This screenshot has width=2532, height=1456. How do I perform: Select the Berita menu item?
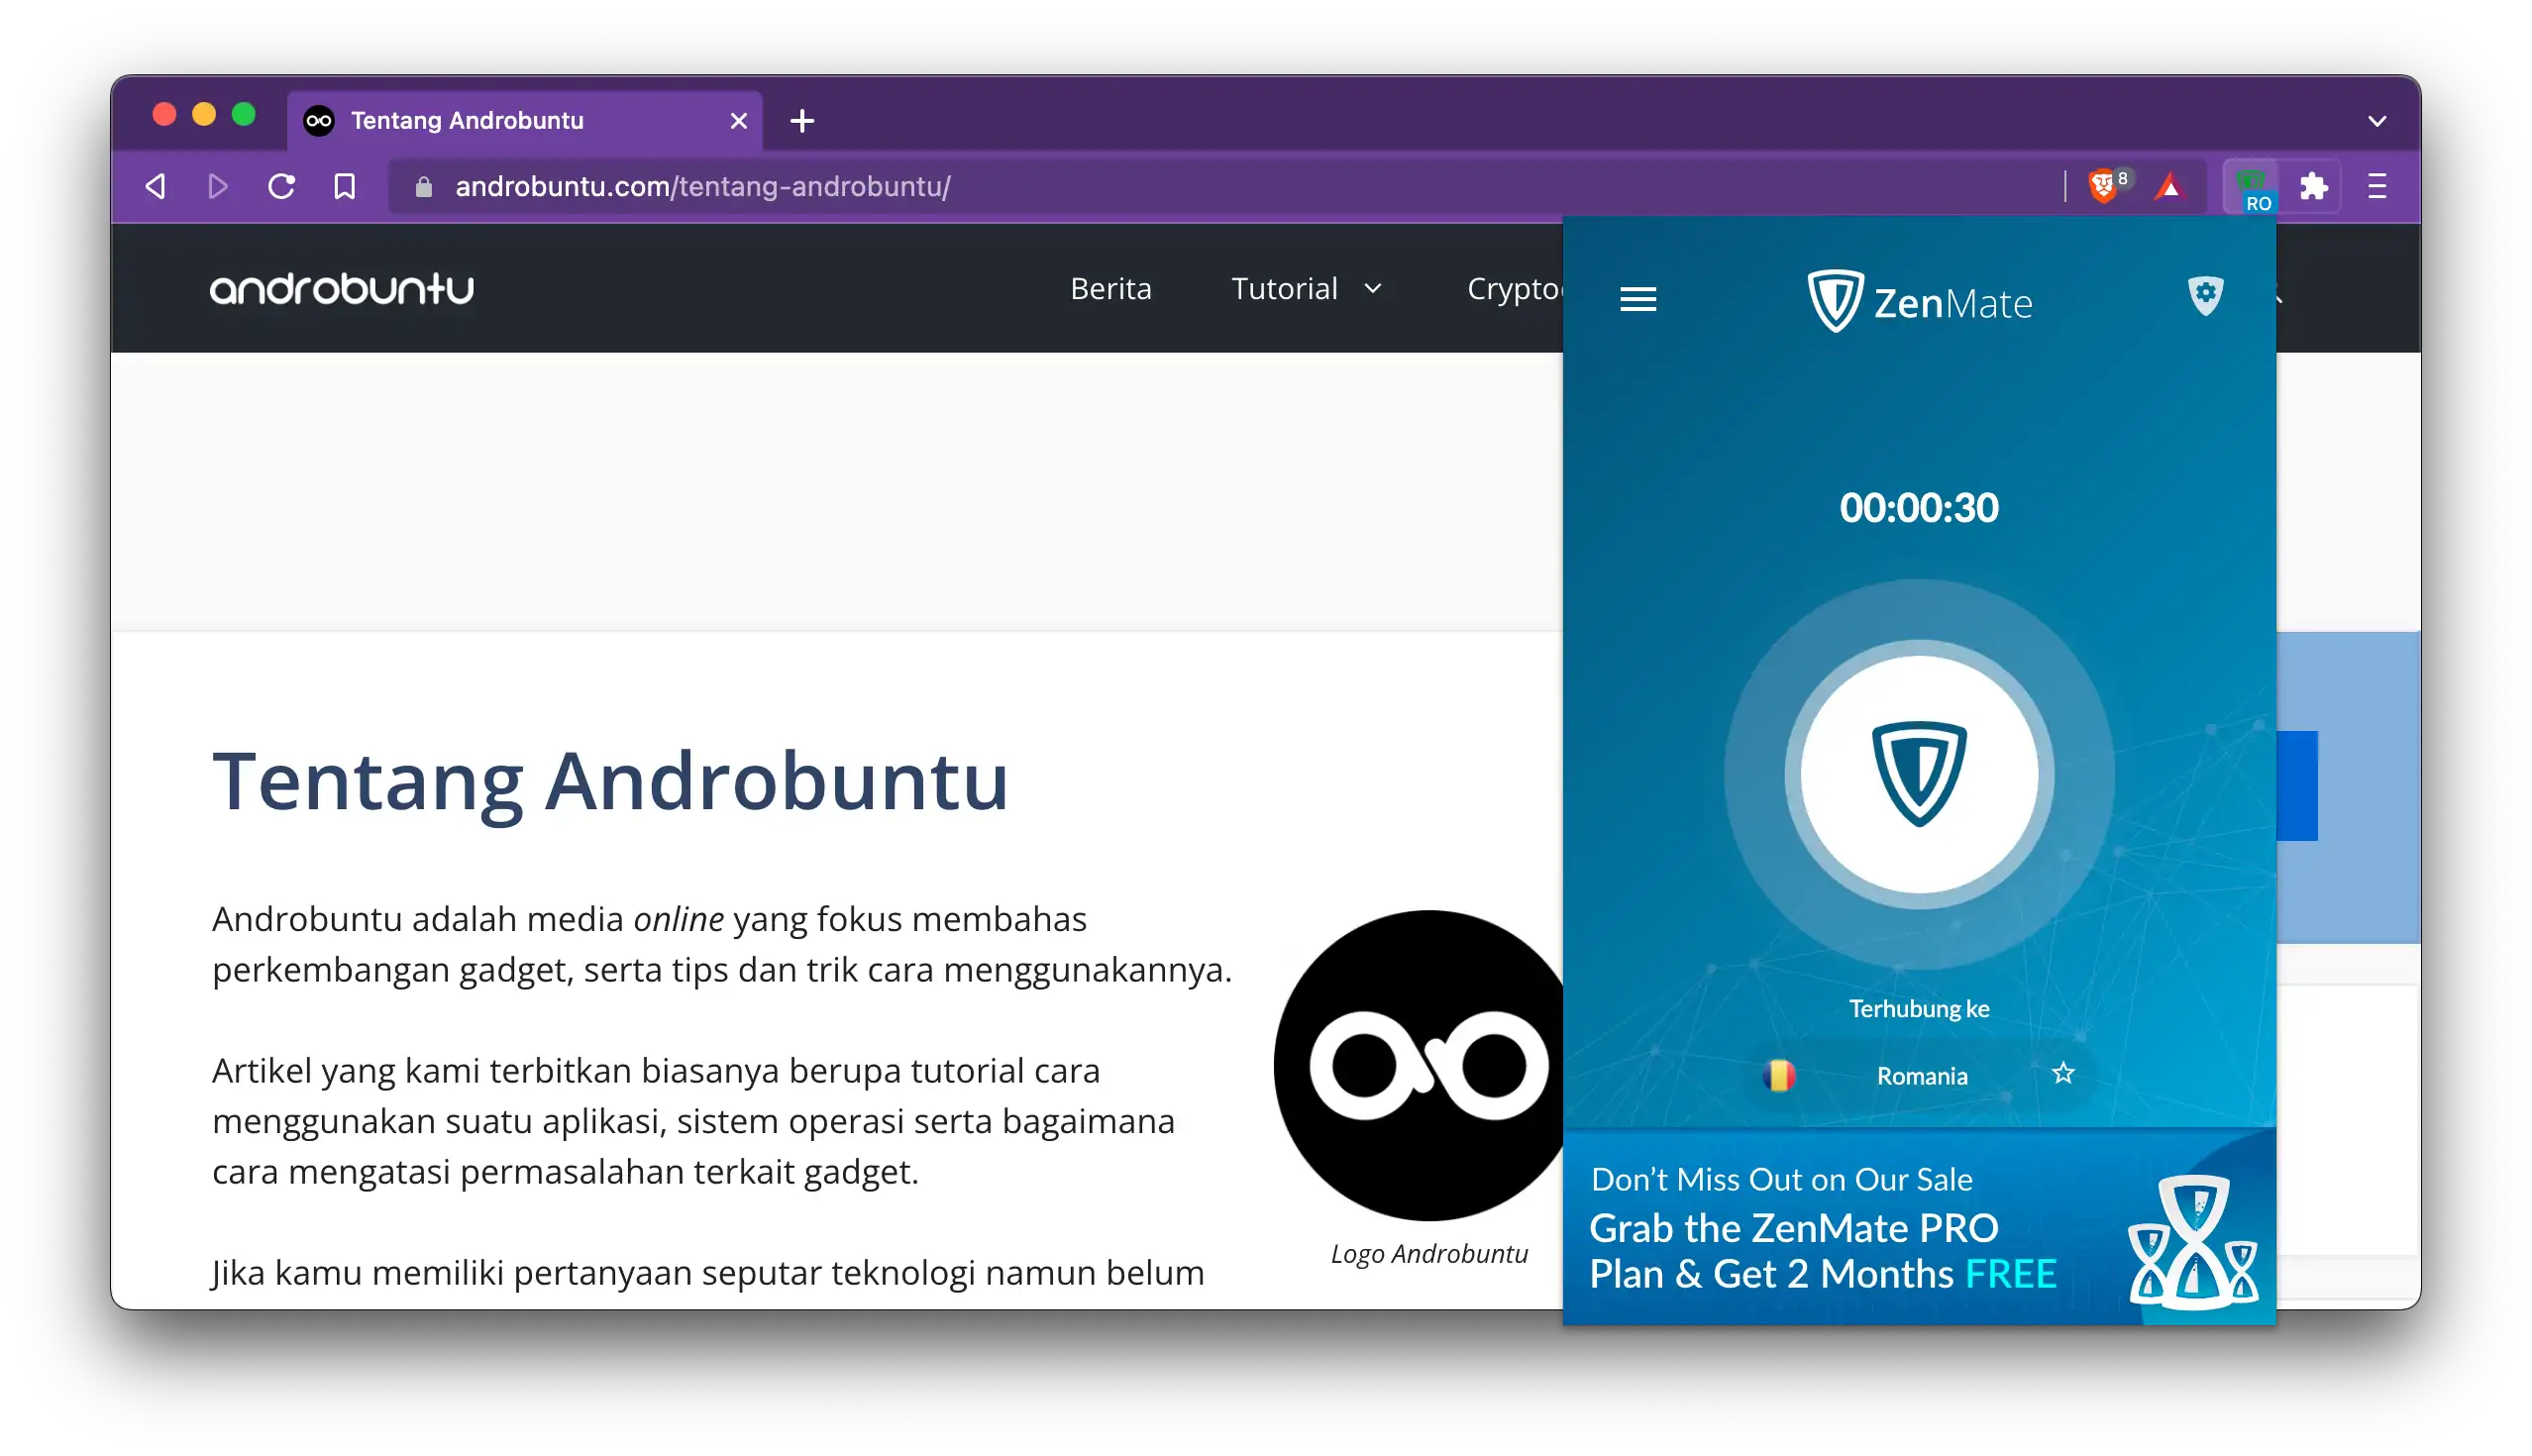click(x=1111, y=288)
